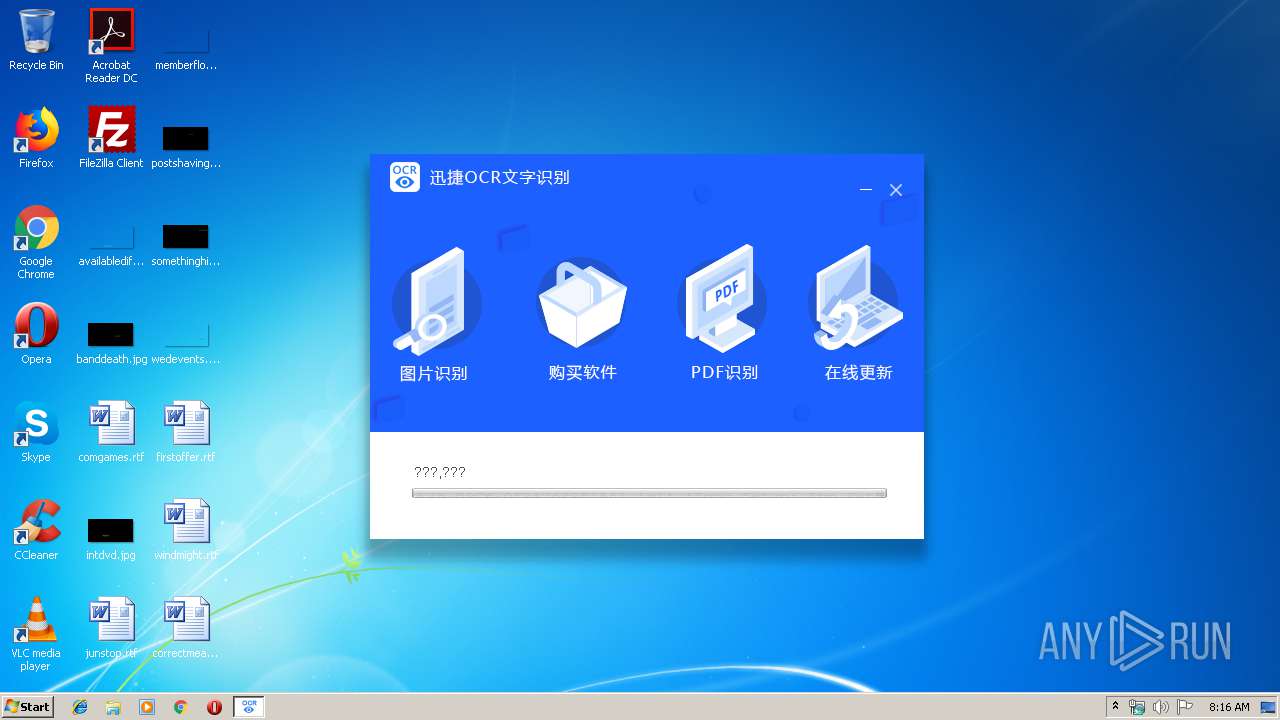1280x720 pixels.
Task: Select VLC media player desktop shortcut
Action: [36, 635]
